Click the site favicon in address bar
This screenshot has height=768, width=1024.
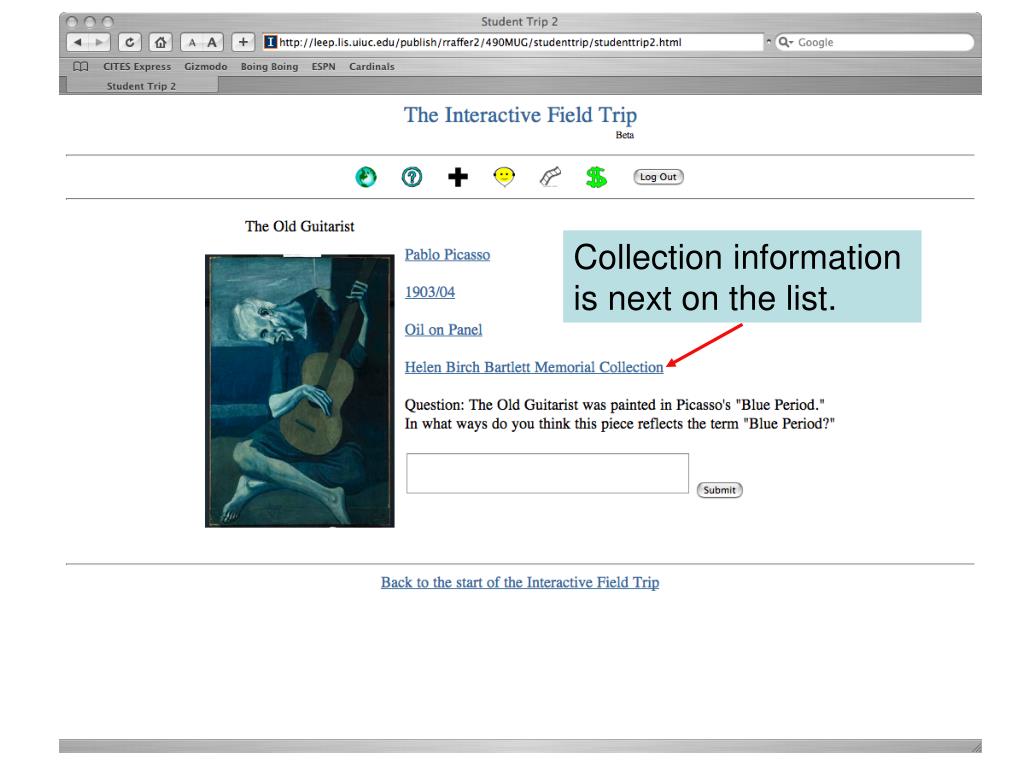(270, 42)
